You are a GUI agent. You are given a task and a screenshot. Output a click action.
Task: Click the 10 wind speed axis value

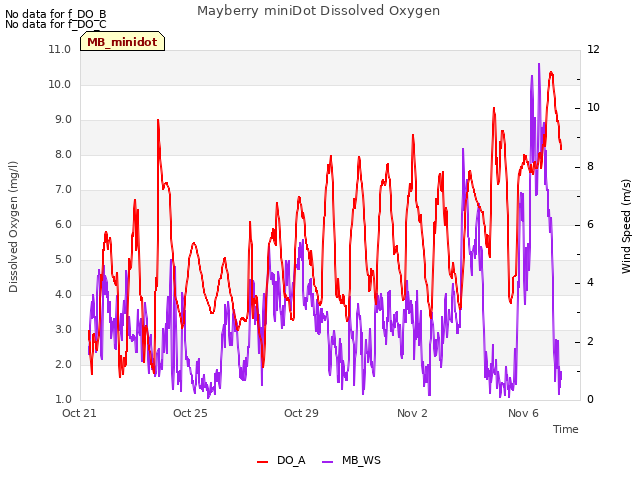point(593,108)
